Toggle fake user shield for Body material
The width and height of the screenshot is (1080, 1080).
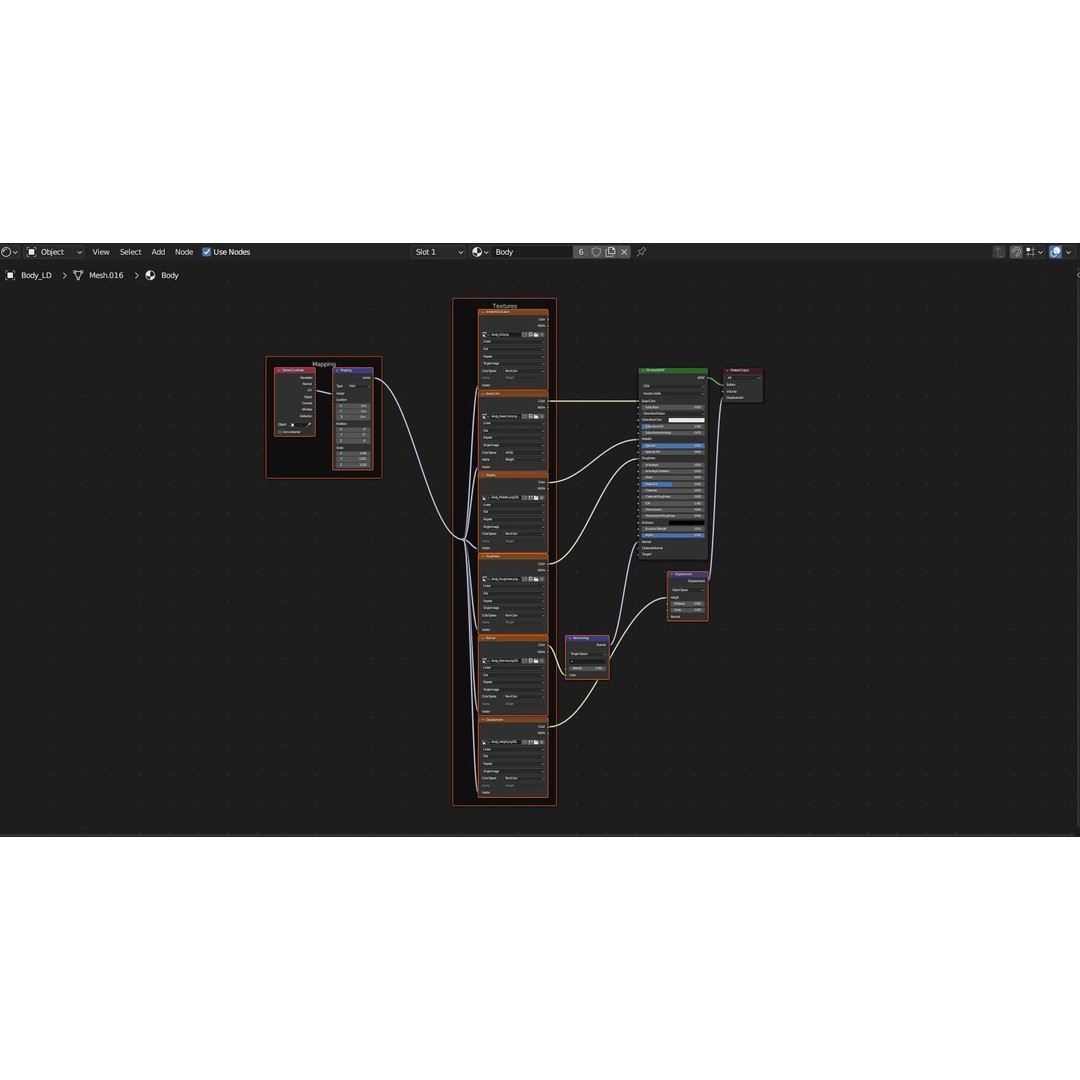[596, 252]
